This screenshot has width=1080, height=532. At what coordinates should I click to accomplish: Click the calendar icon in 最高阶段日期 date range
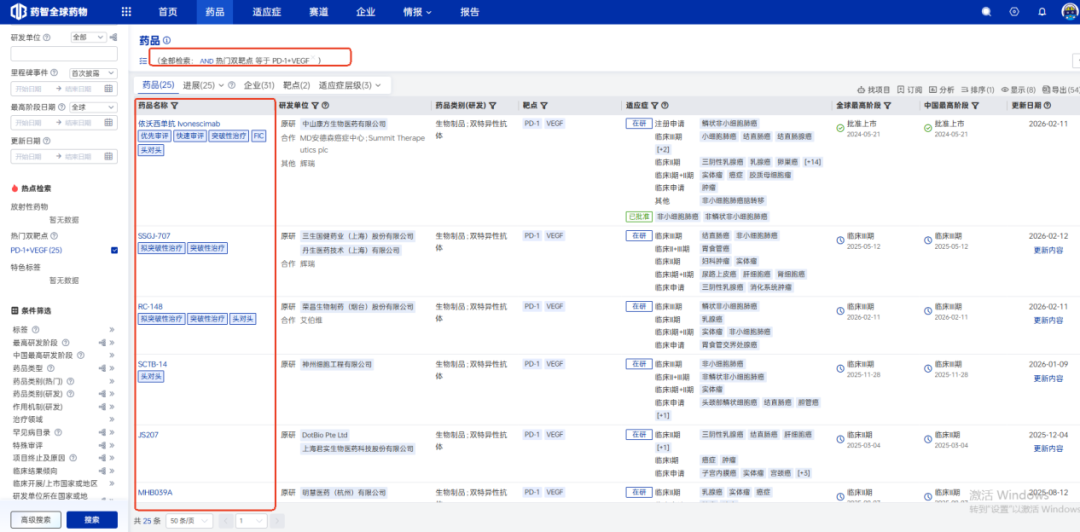[x=108, y=123]
